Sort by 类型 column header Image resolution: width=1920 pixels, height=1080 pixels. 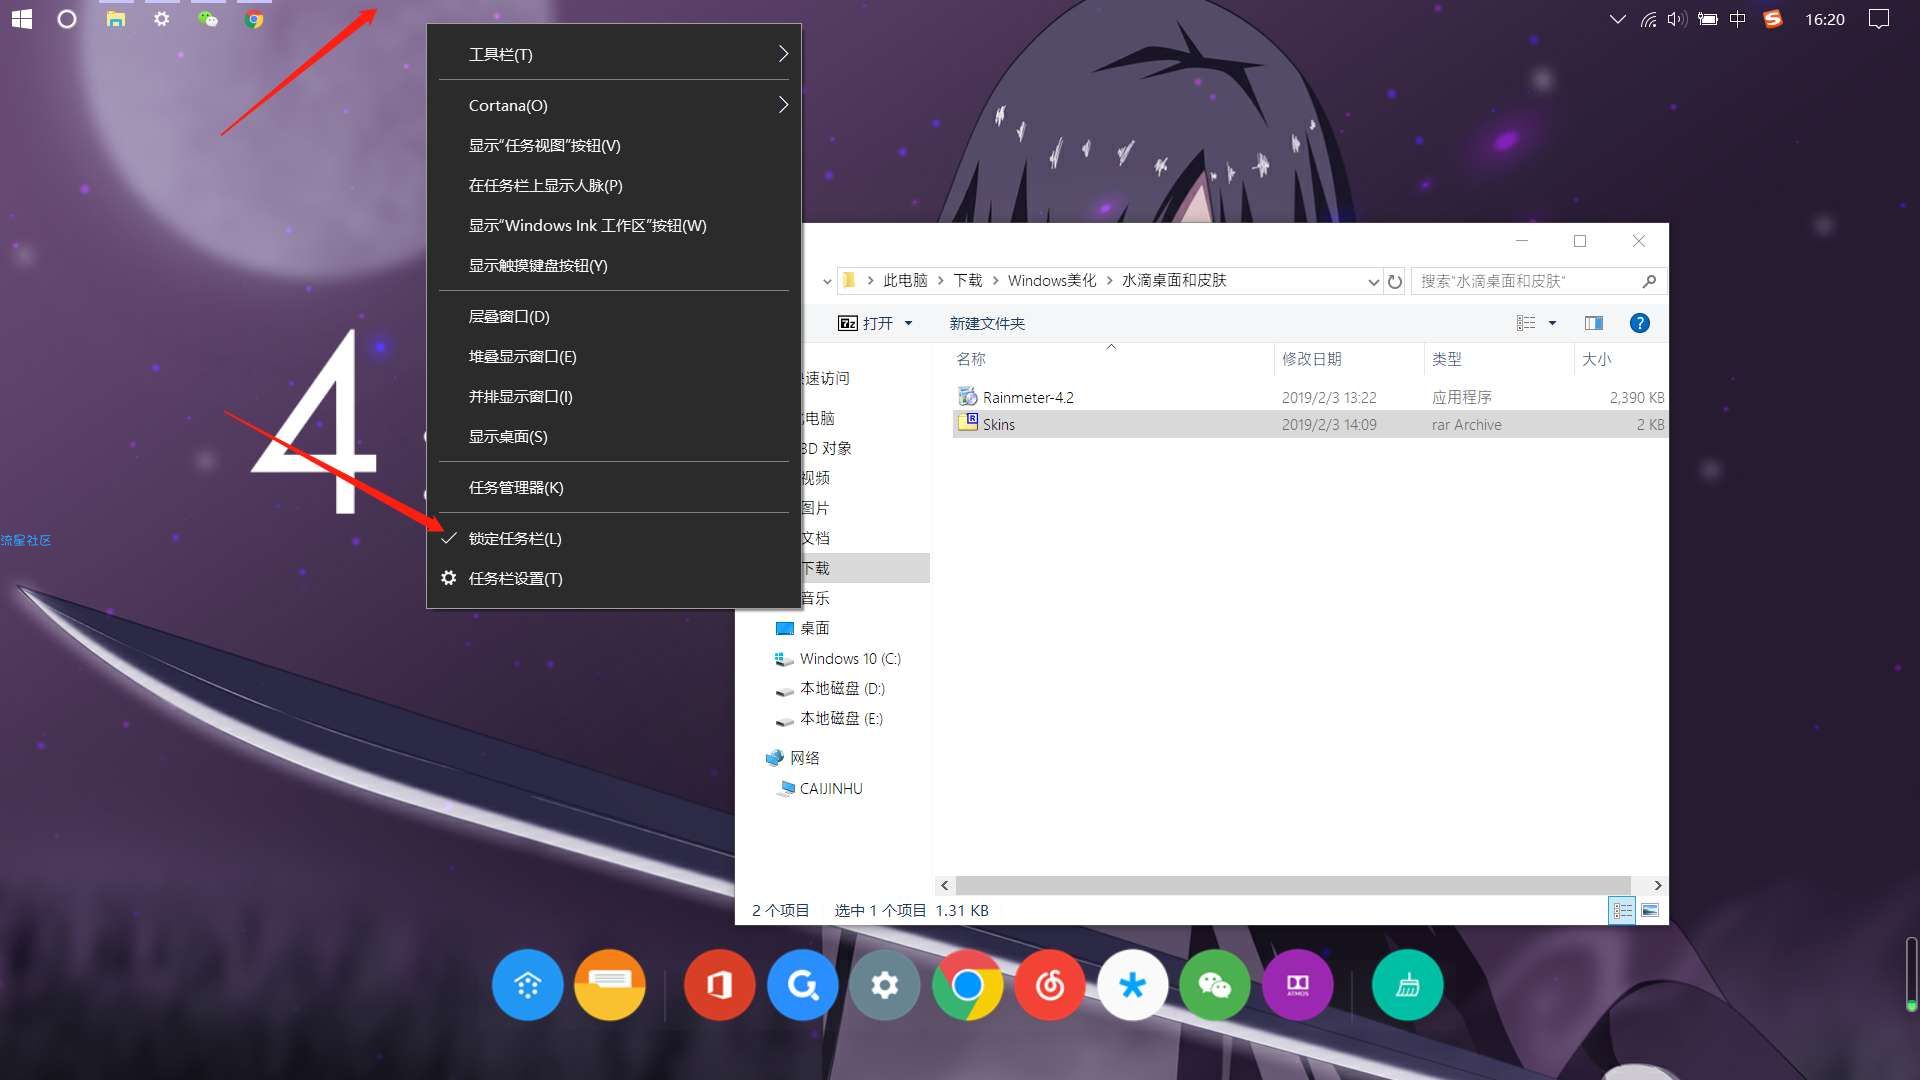1498,359
